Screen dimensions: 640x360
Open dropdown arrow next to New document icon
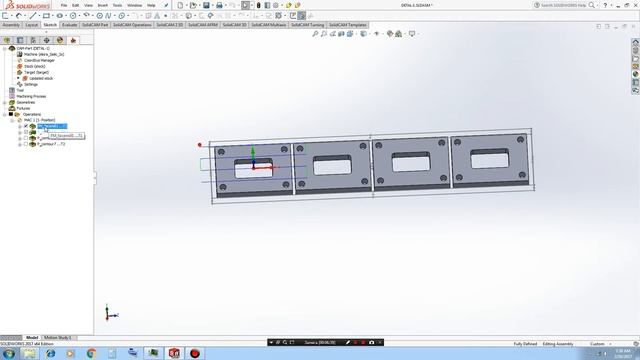186,5
